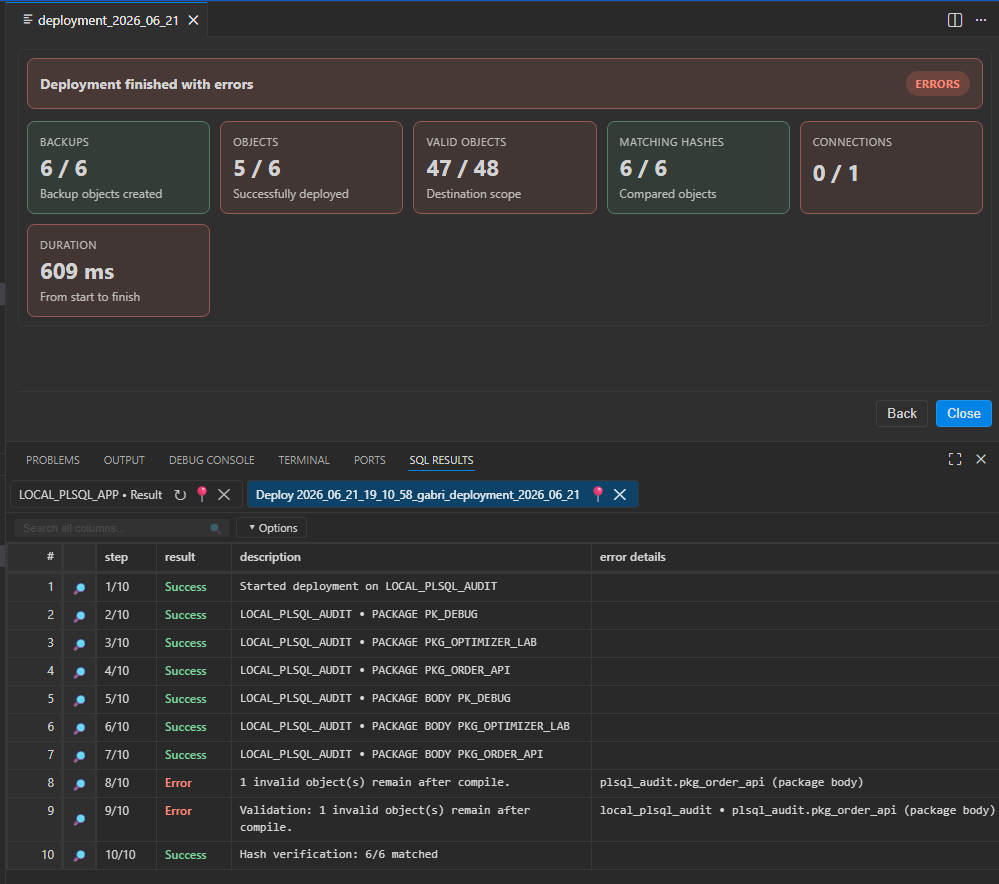Click 'PACKAGE BODY PKG_ORDER_API' cell
The image size is (999, 884).
pos(411,755)
